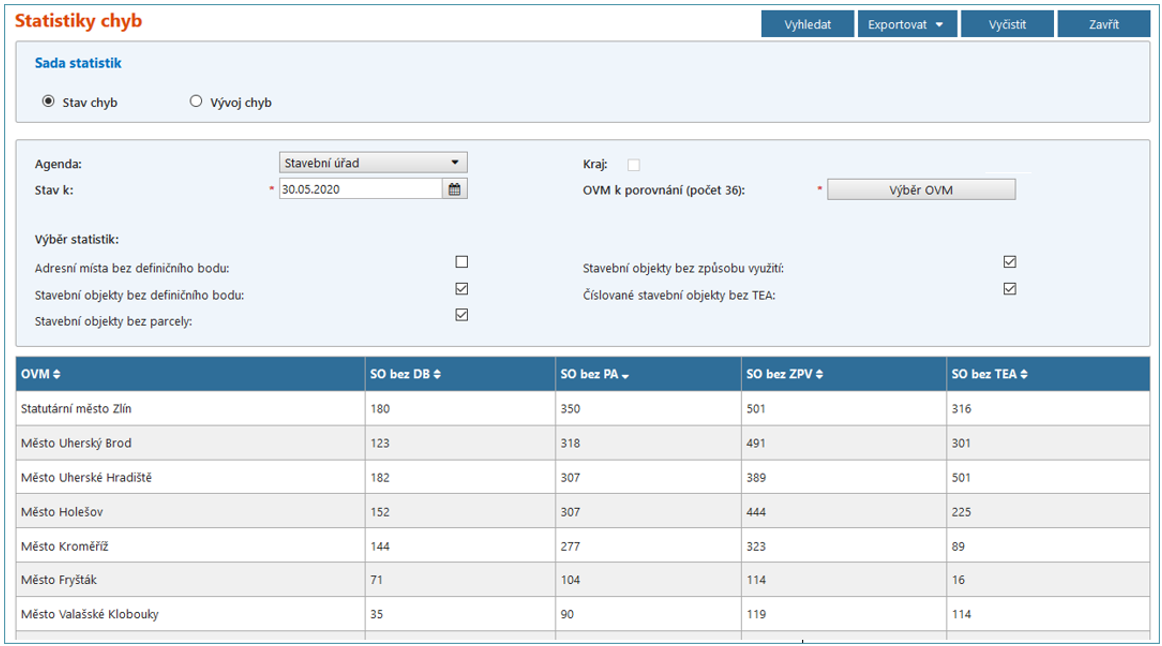Sort by SO bez TEA column
Screen dimensions: 1162x646
[1023, 374]
